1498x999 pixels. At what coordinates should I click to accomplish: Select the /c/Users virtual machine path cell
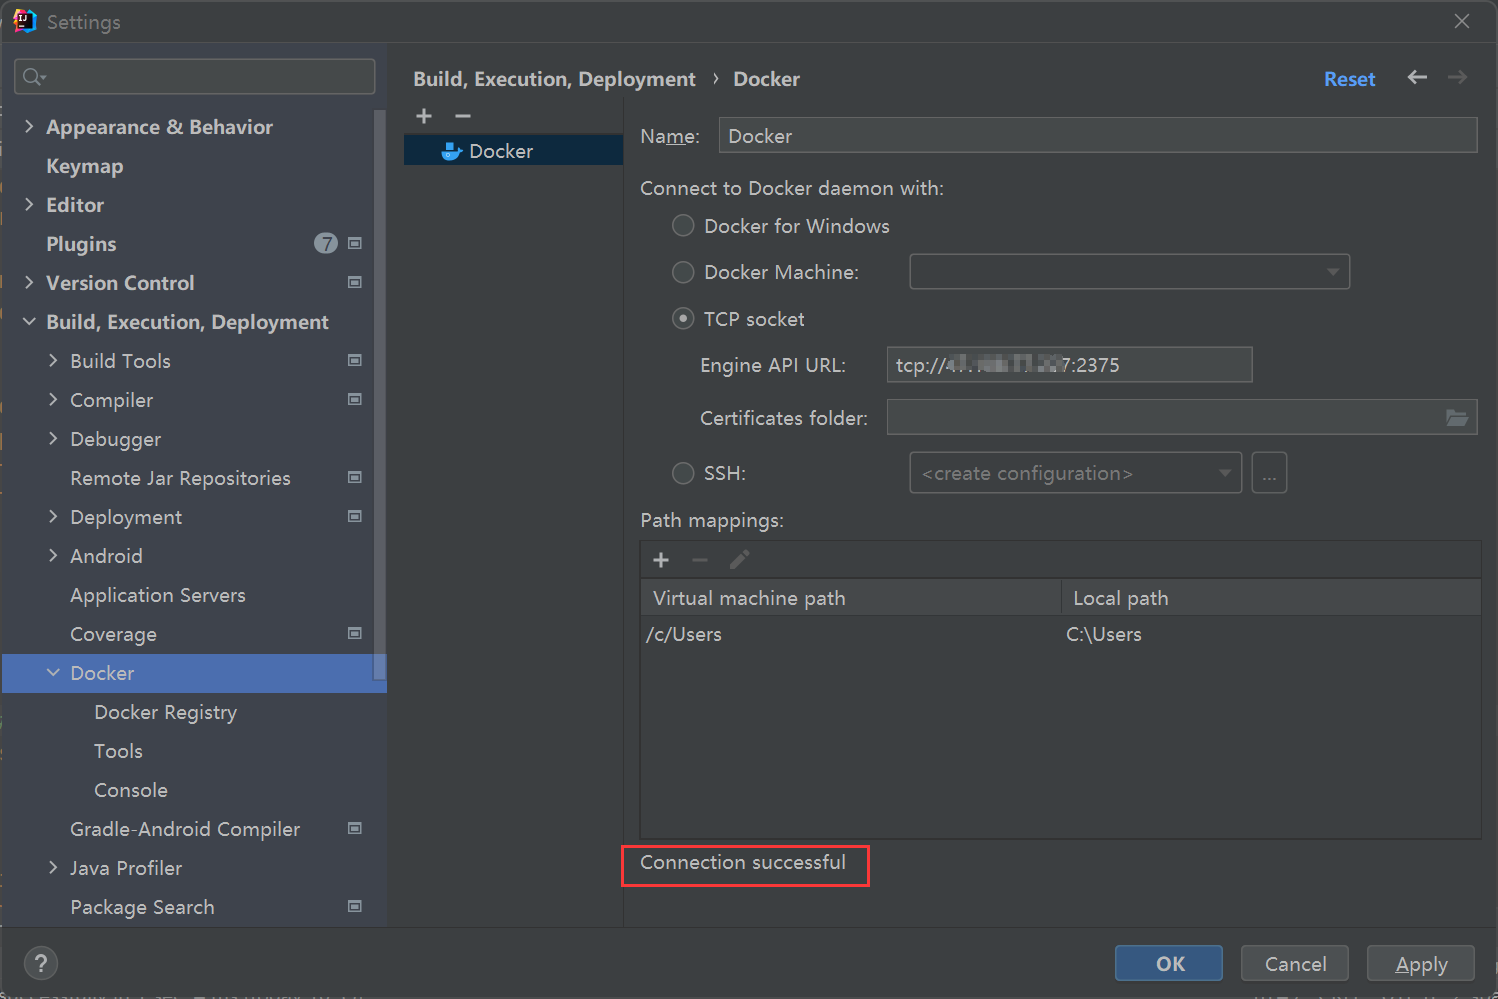point(850,634)
